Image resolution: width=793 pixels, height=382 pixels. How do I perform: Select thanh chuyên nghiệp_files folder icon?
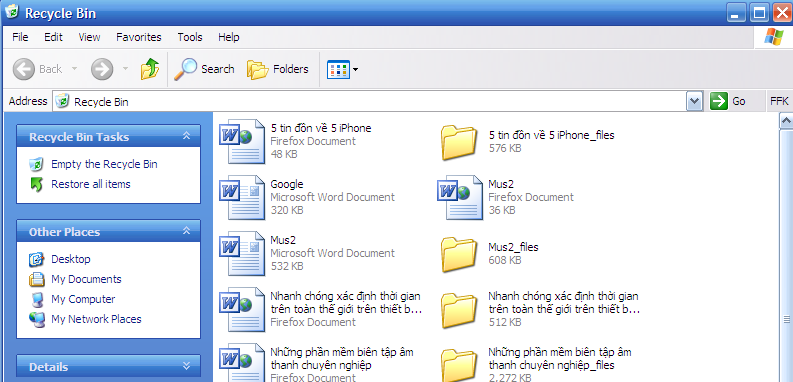[x=459, y=365]
